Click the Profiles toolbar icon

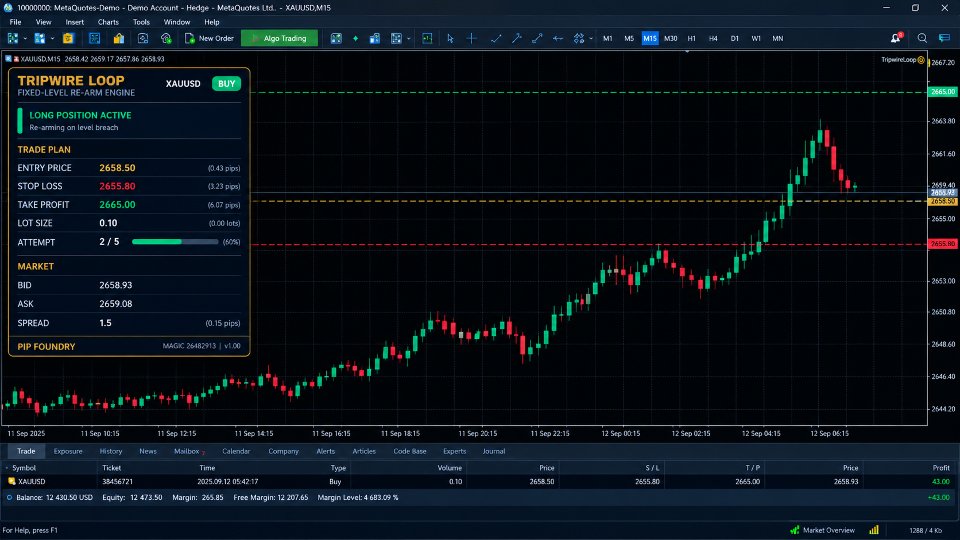tap(39, 38)
